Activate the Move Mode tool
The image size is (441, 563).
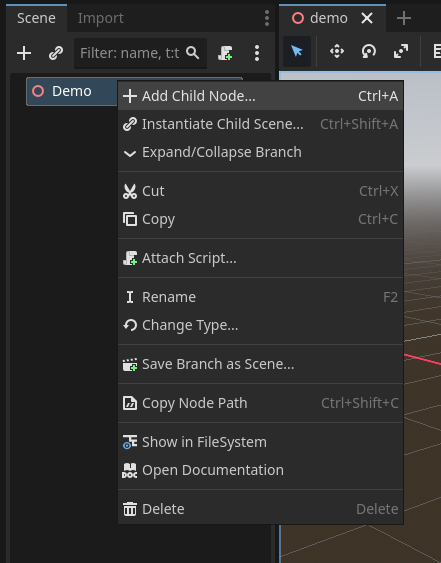pyautogui.click(x=337, y=51)
